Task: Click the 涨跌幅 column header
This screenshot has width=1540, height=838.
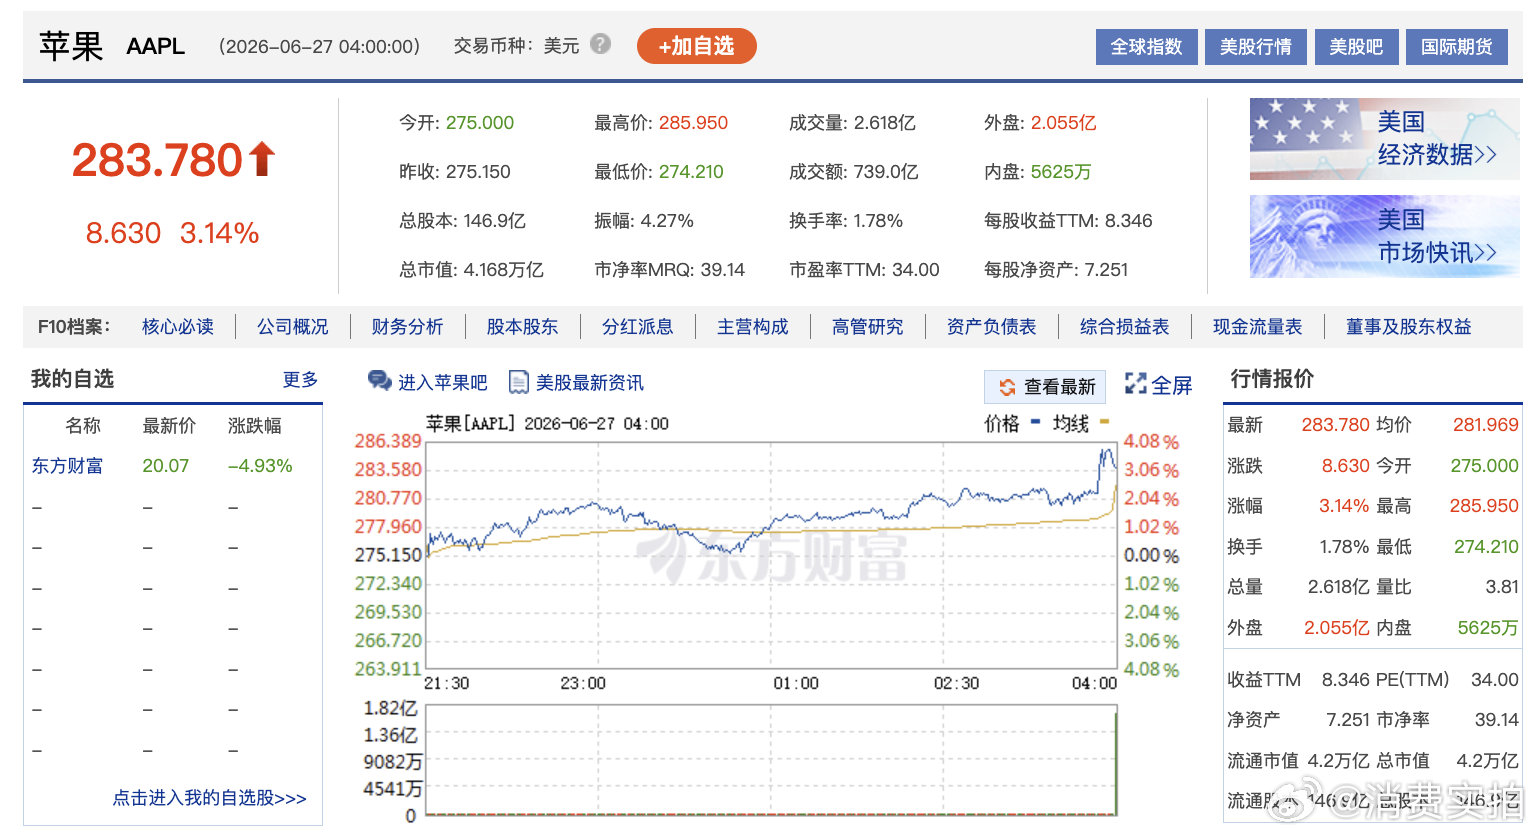Action: [254, 426]
